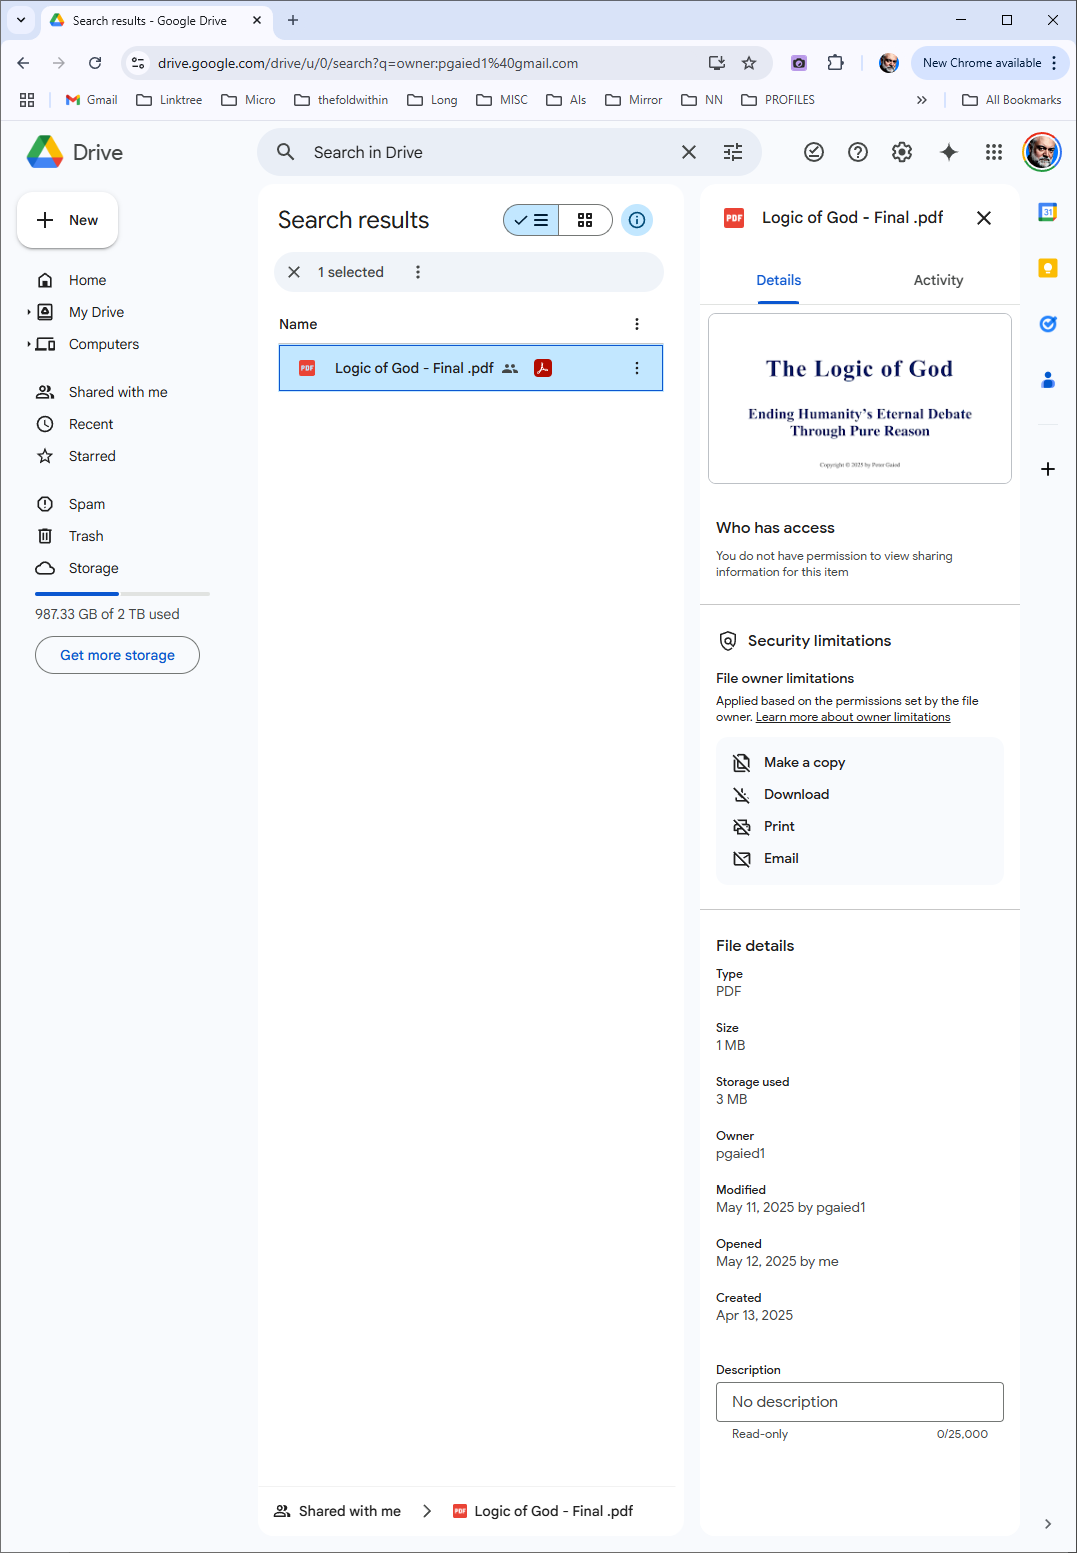
Task: Select the Logic of God - Final .pdf row
Action: [x=471, y=368]
